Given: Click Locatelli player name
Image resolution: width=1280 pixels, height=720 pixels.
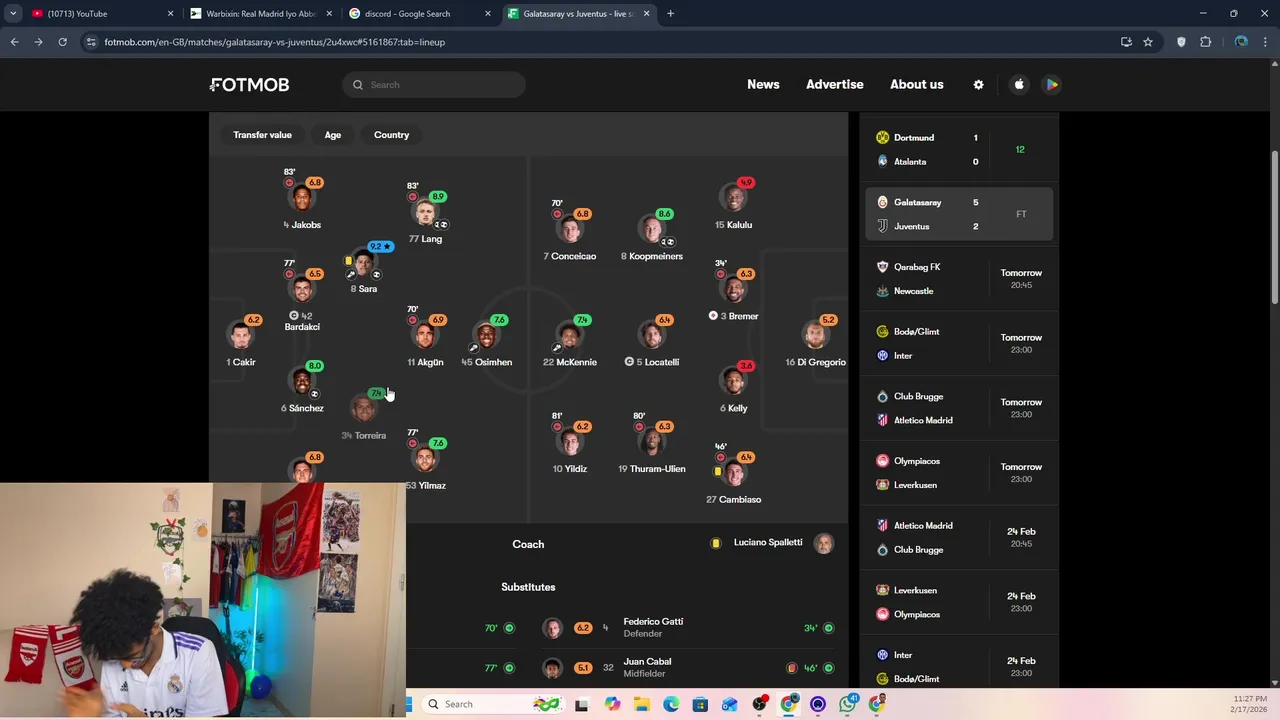Looking at the screenshot, I should [x=657, y=362].
